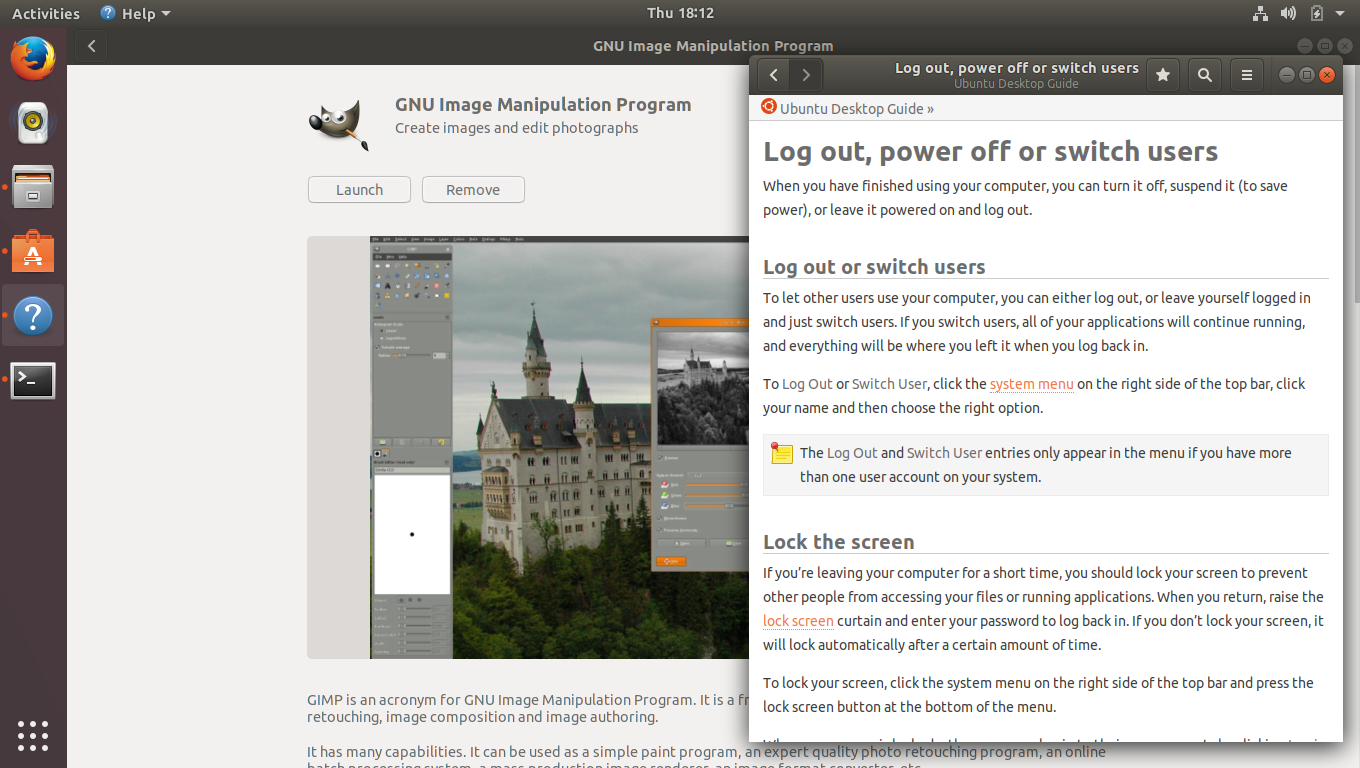The image size is (1360, 768).
Task: Click the GIMP Wilber logo
Action: (338, 124)
